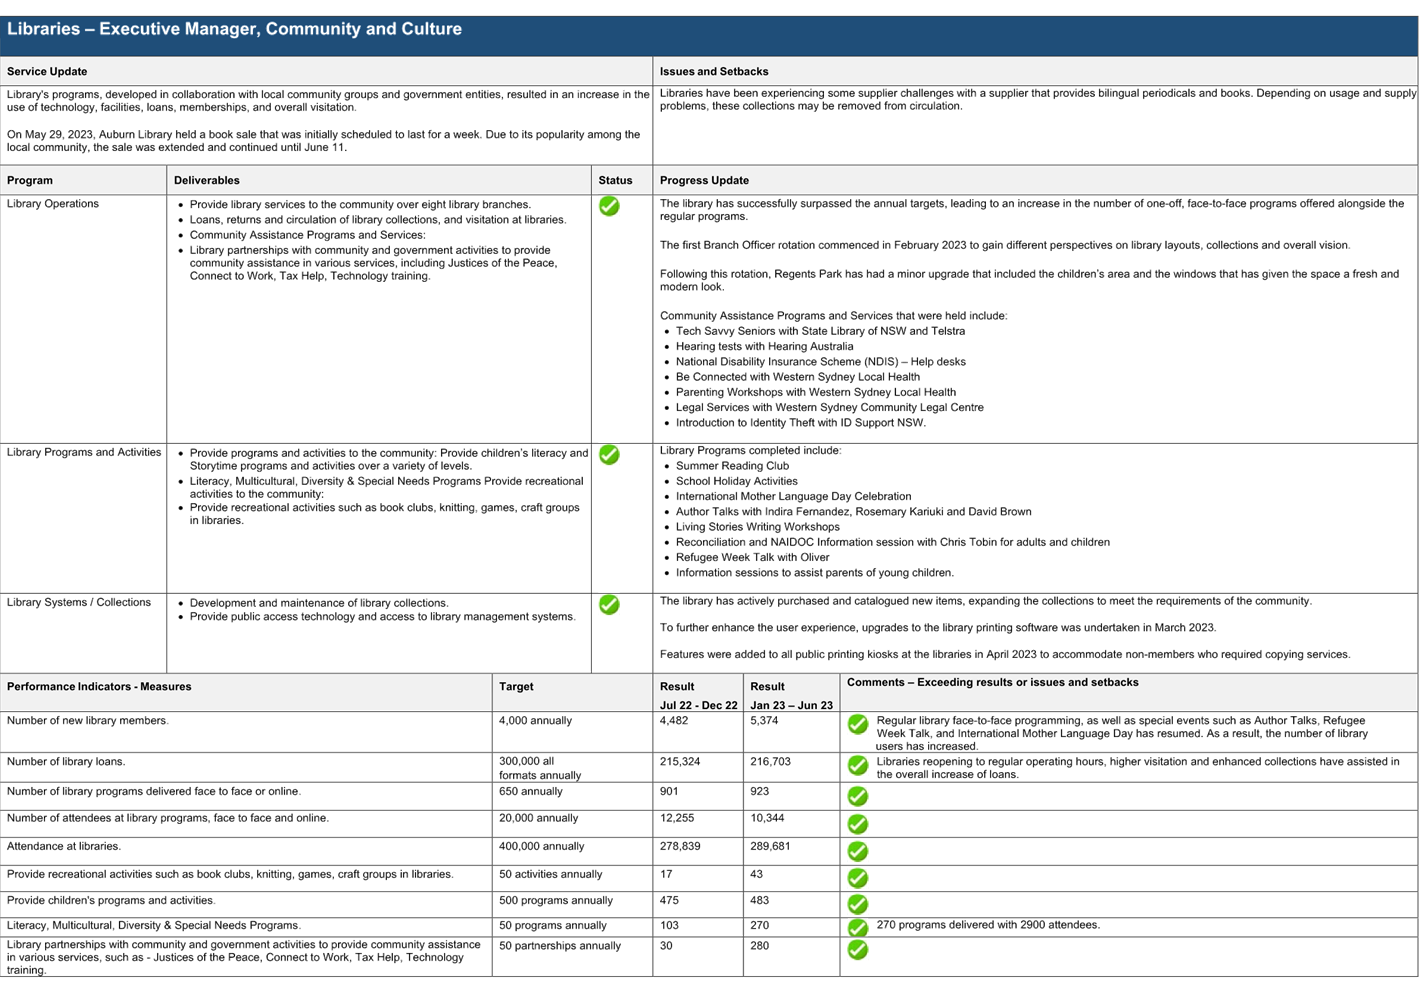Click the Result Jan 23 – Jun 23 header
Viewport: 1421px width, 988px height.
(791, 695)
